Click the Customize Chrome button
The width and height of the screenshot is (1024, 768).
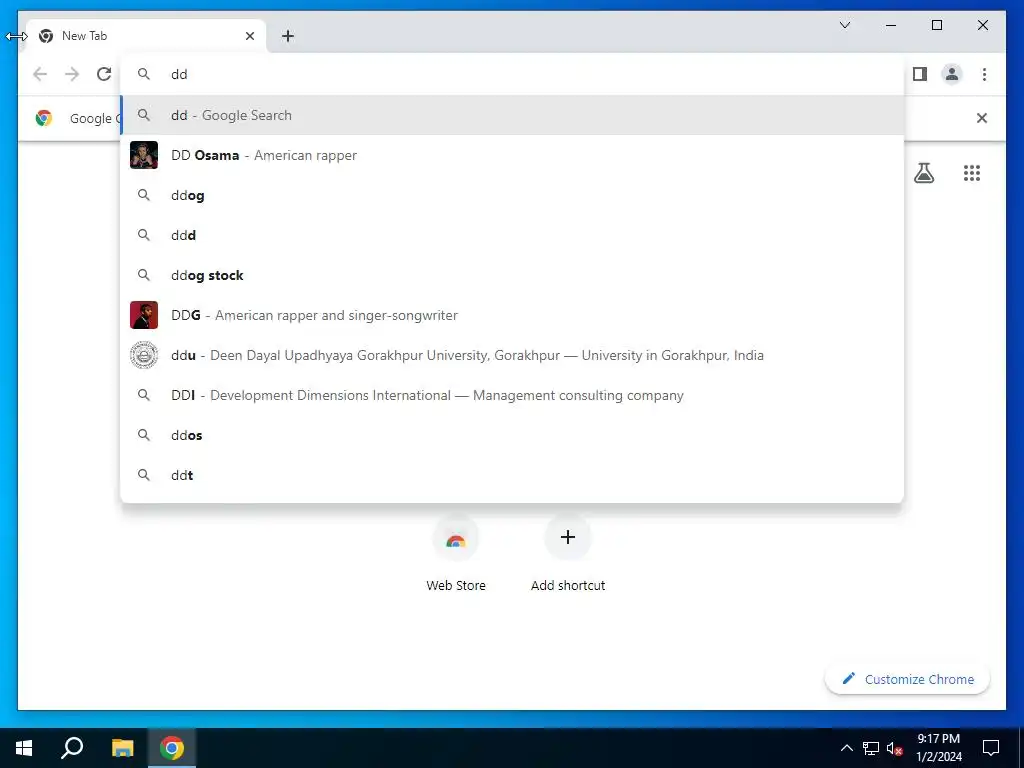coord(907,679)
